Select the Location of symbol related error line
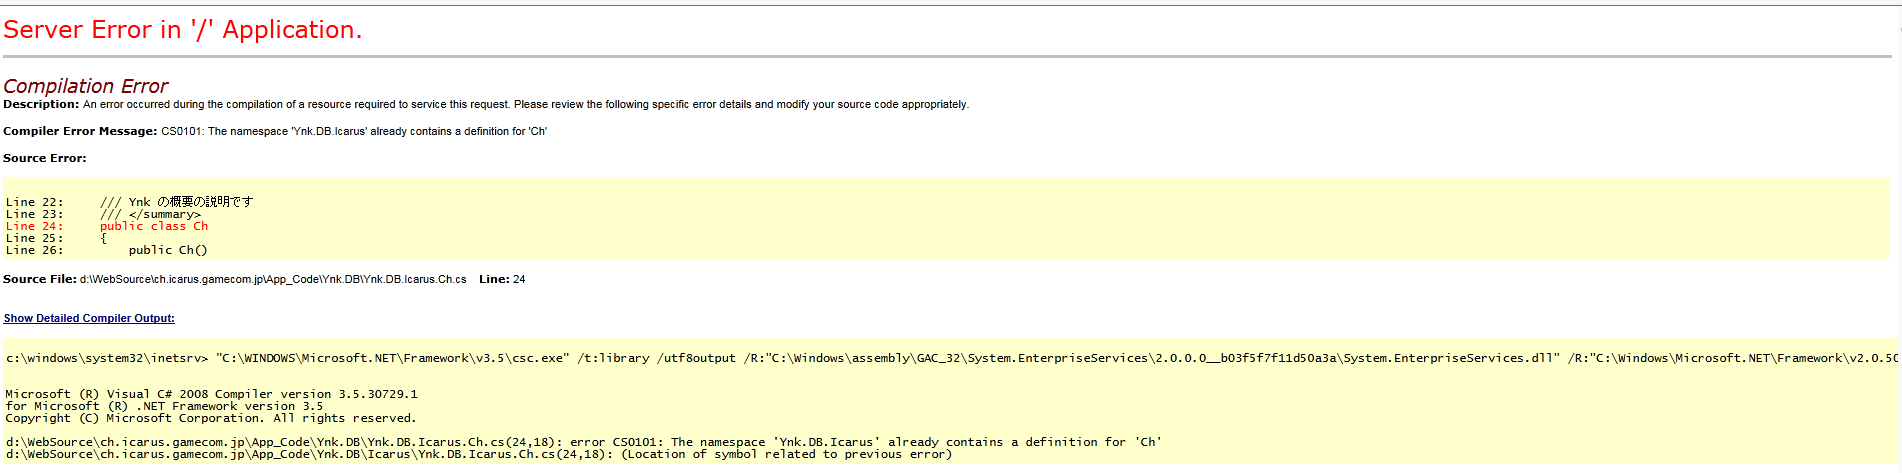The height and width of the screenshot is (473, 1902). [479, 454]
